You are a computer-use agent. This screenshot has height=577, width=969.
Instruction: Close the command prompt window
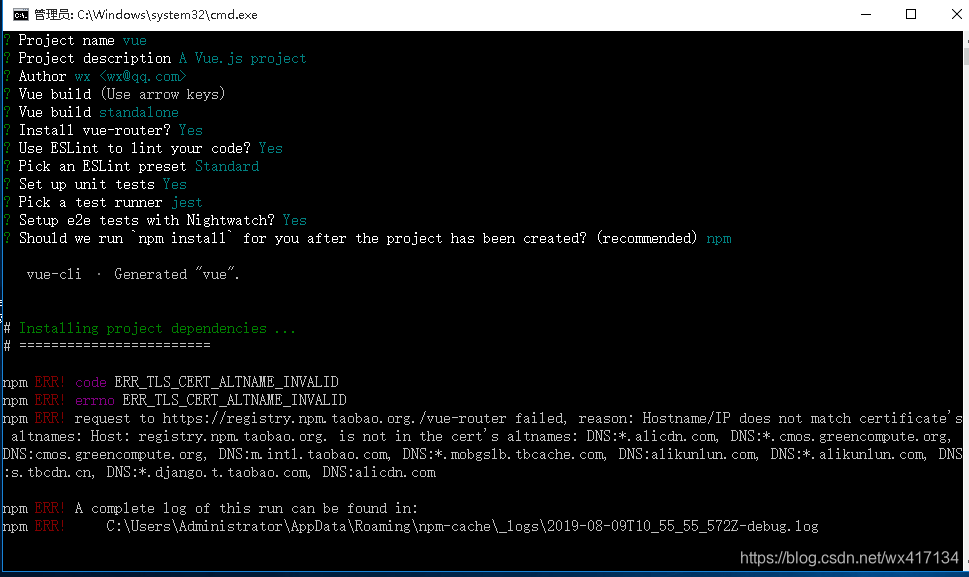pyautogui.click(x=955, y=15)
